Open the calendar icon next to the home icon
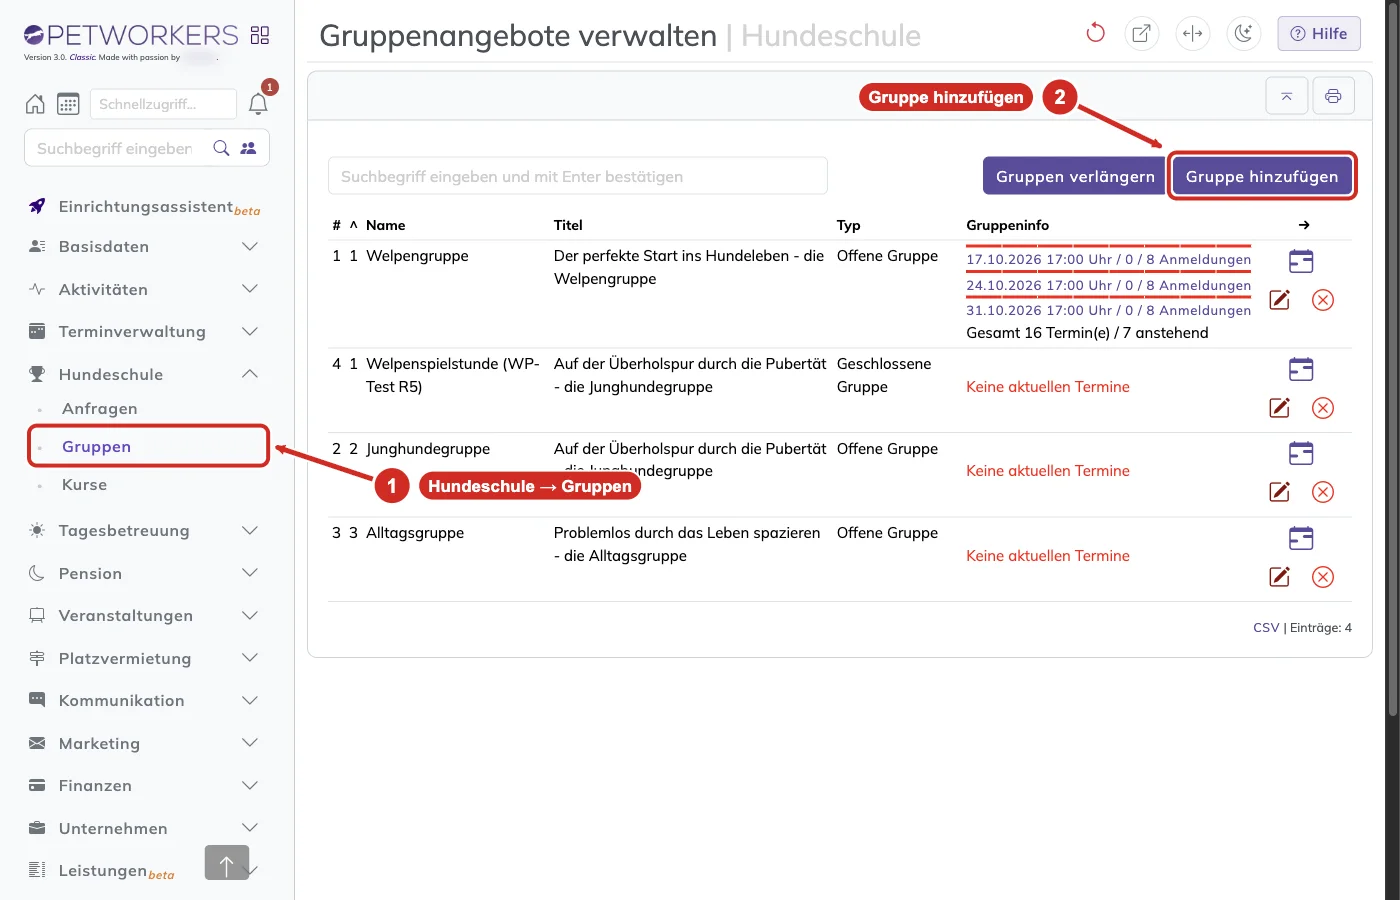The image size is (1400, 900). coord(68,104)
